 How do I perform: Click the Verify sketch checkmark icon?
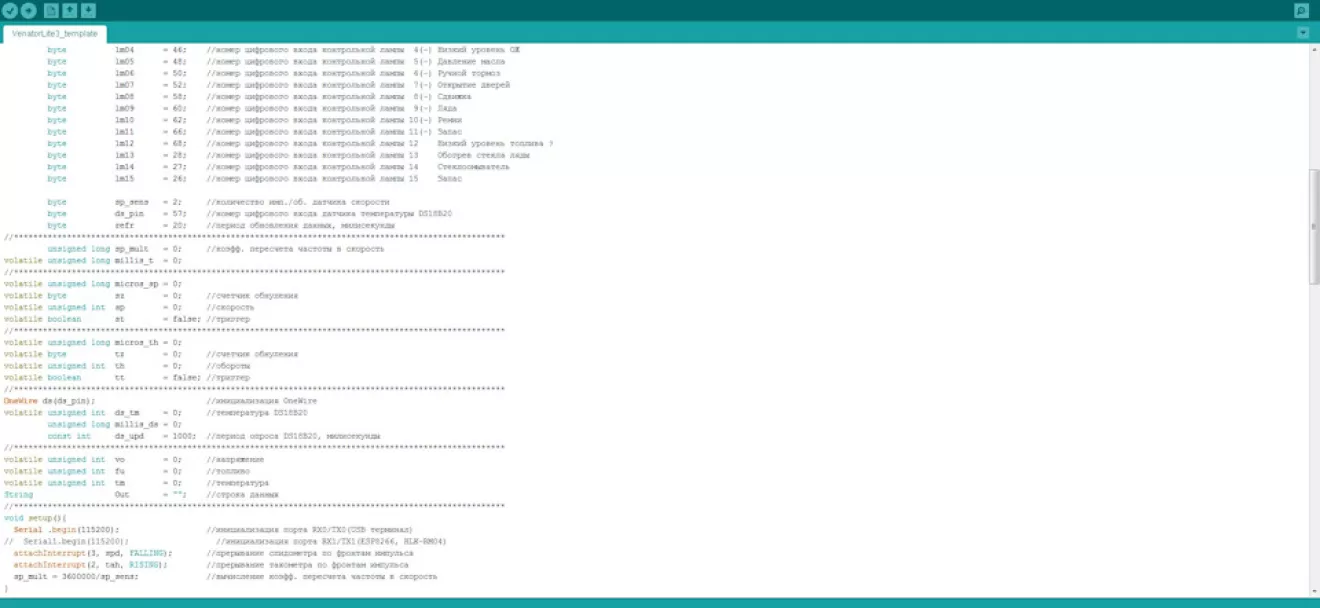(10, 11)
